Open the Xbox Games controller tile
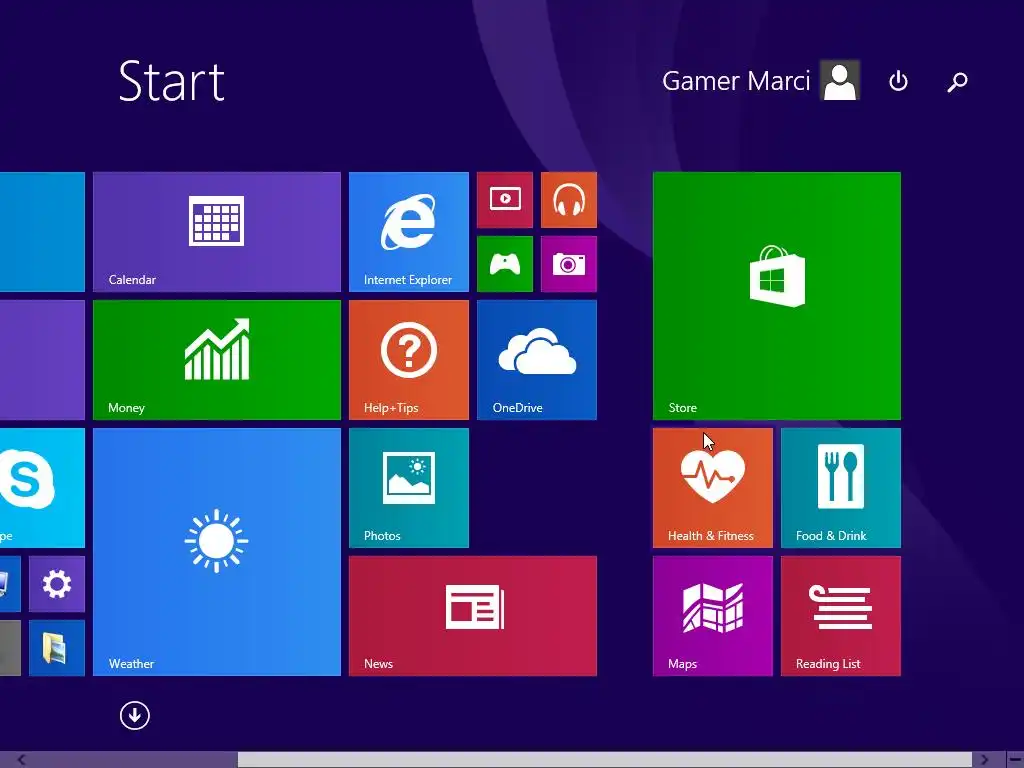This screenshot has height=768, width=1024. click(505, 264)
